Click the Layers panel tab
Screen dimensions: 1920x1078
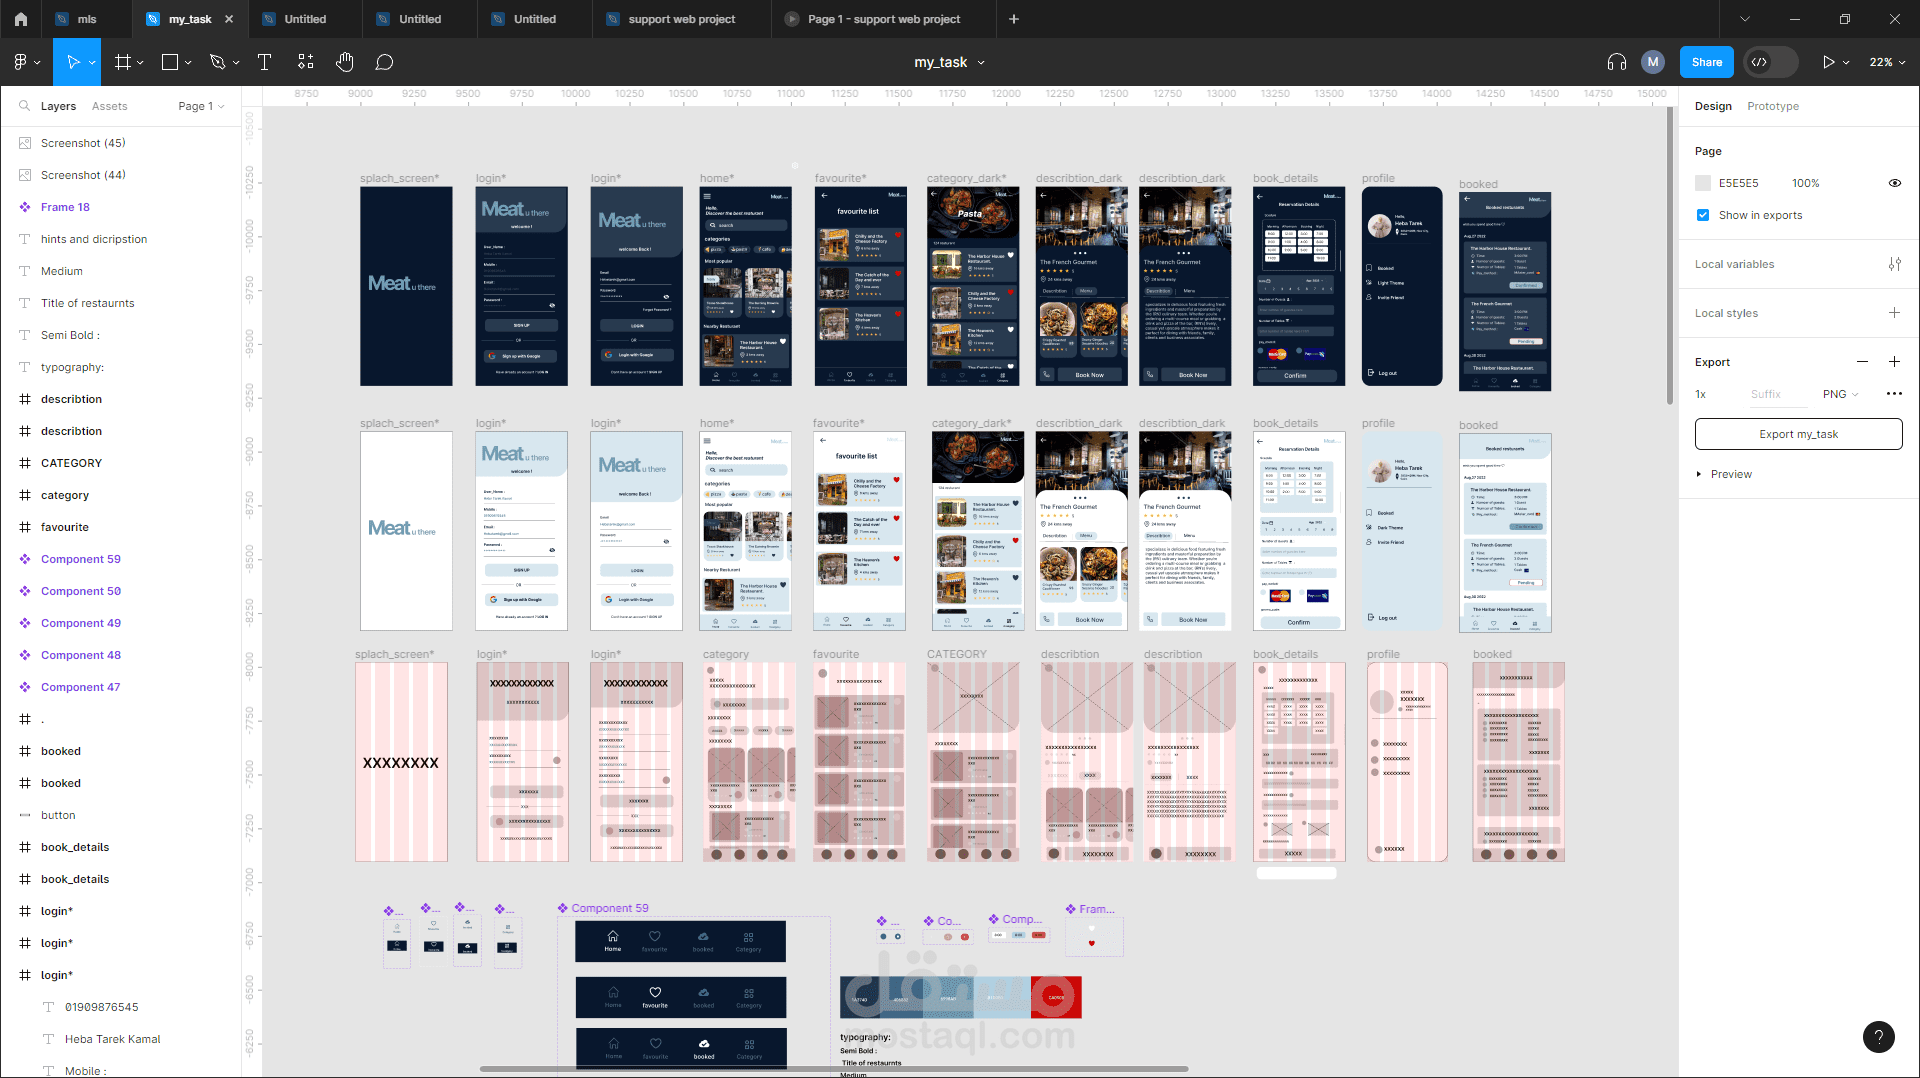tap(58, 106)
